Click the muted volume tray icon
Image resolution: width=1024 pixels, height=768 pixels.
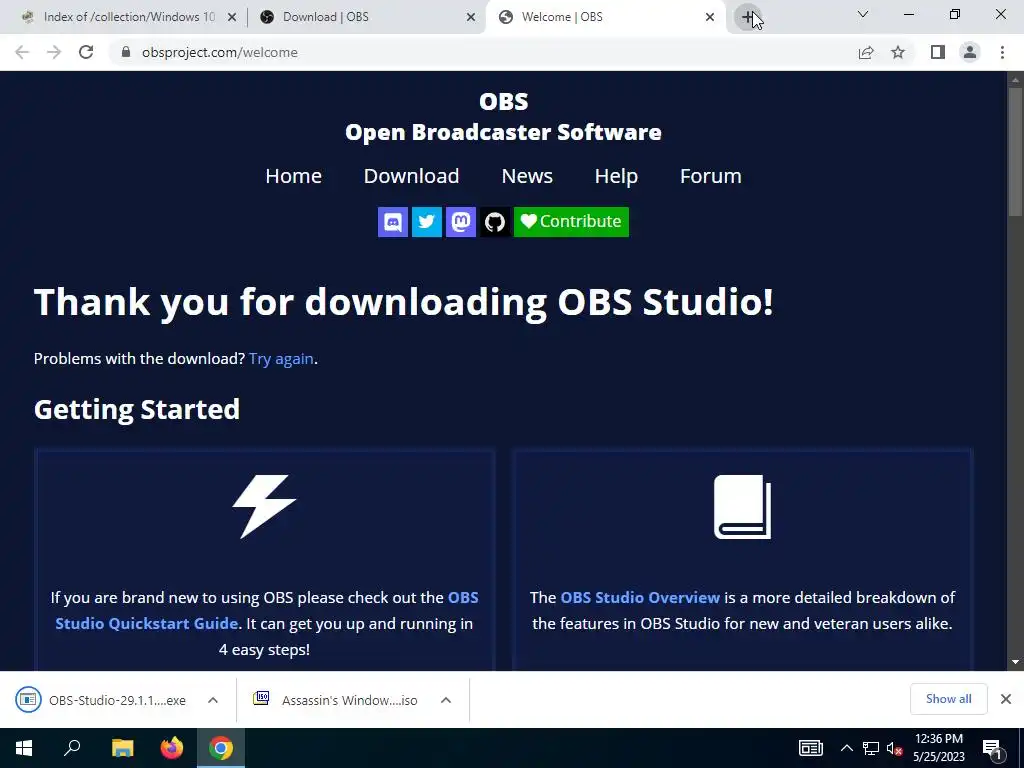(895, 748)
